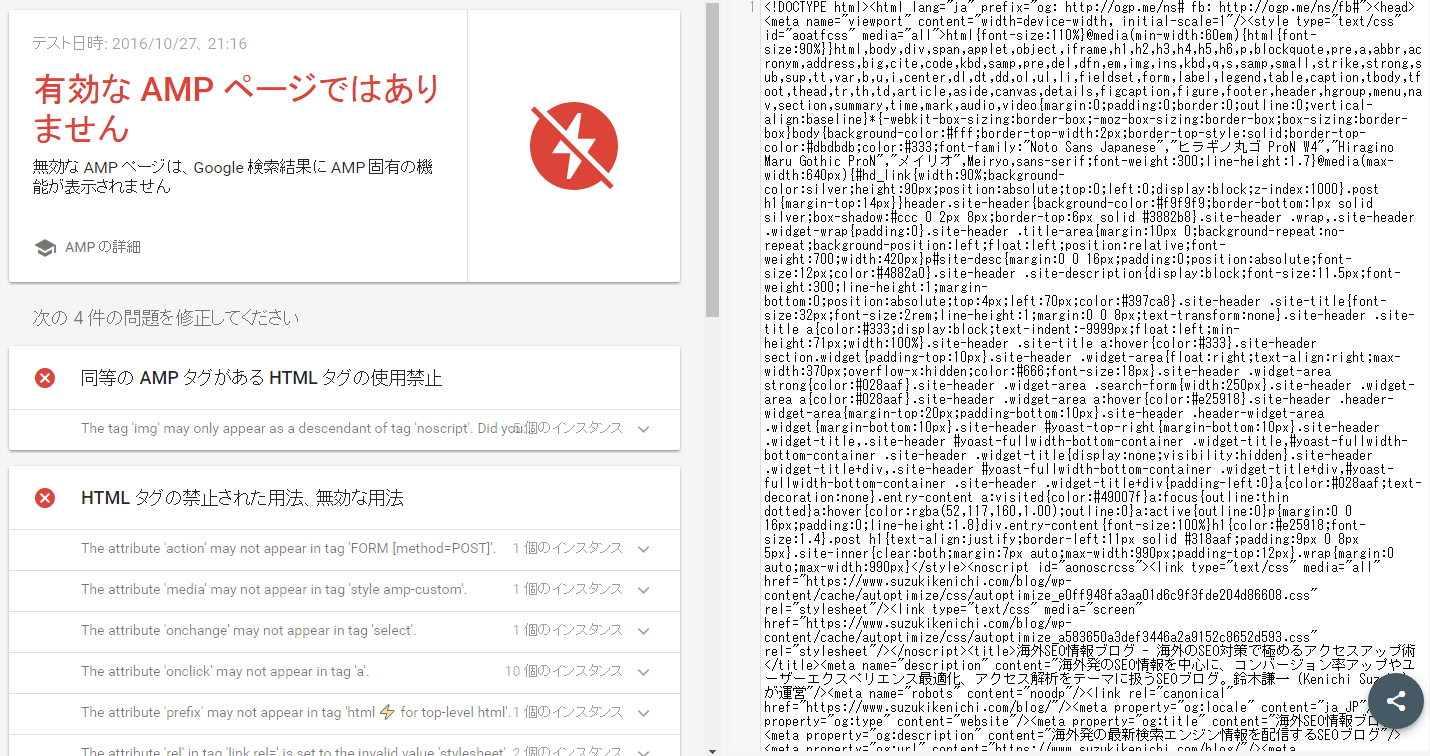Click error icon for 同等の AMP タグがある HTML タグの使用禁止
The height and width of the screenshot is (756, 1430).
(45, 378)
